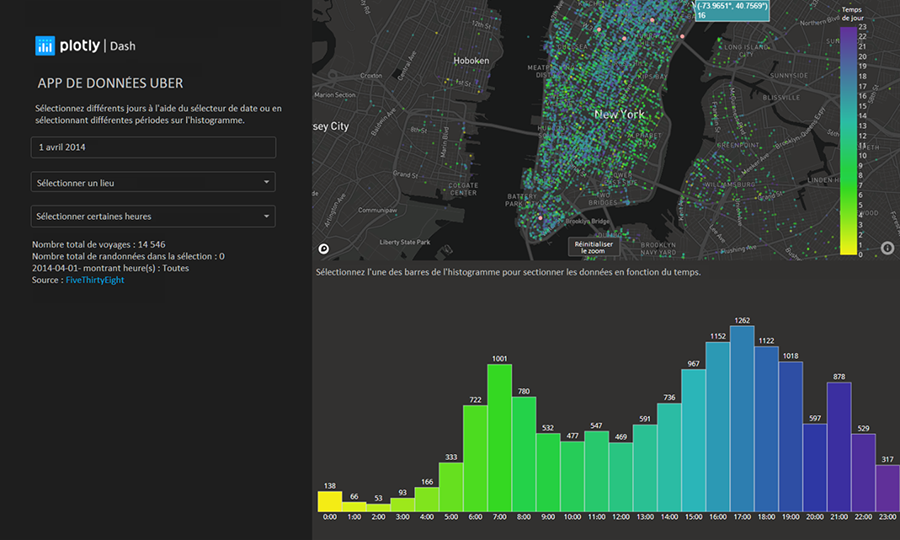Click the 2014-04-01 montant heure(s) : Toutes text

[x=110, y=268]
